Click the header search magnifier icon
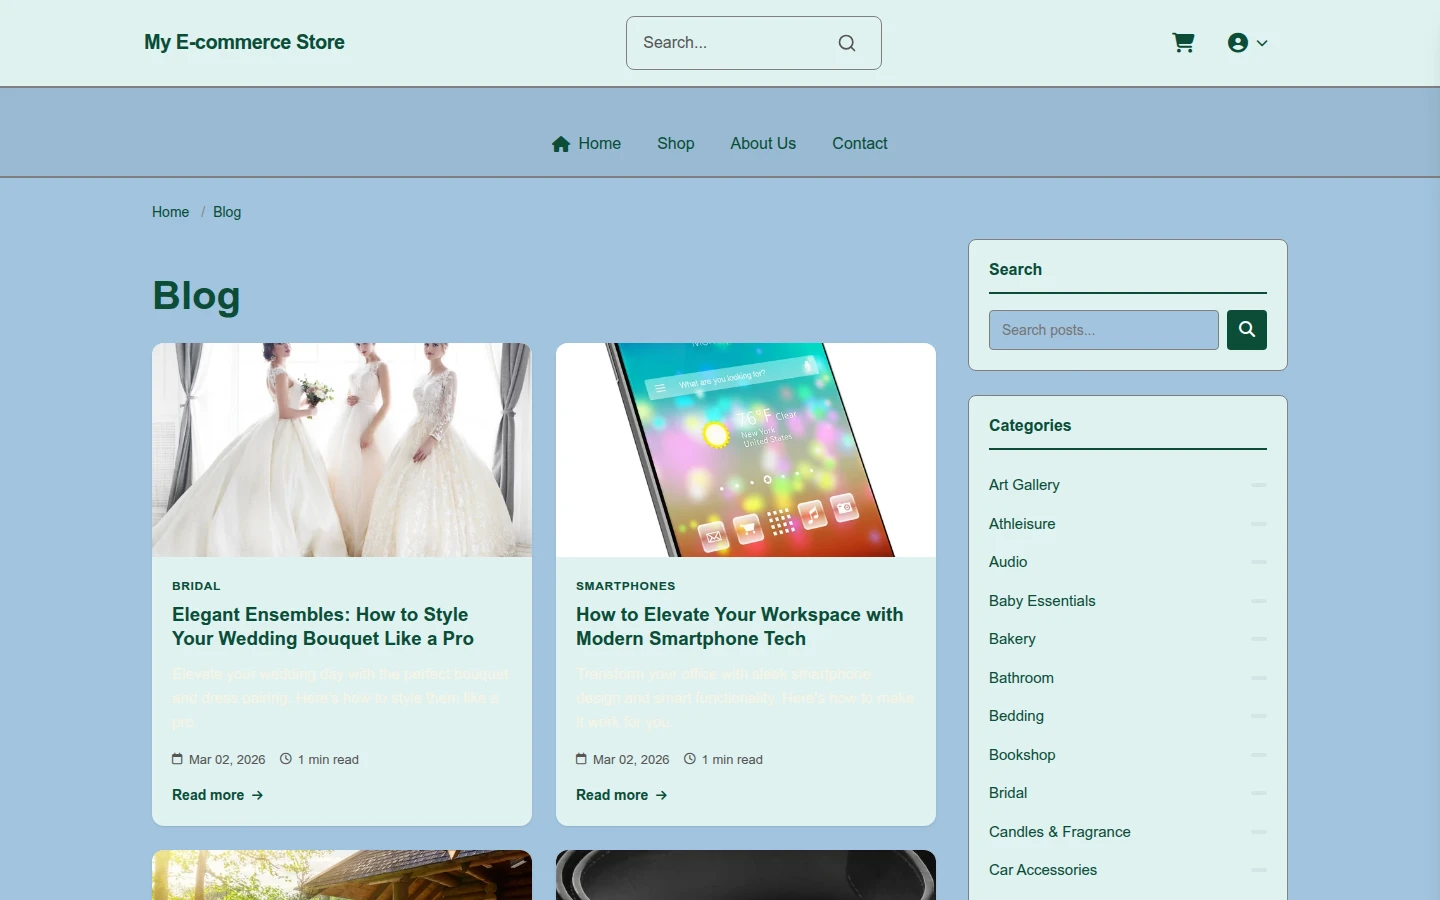Screen dimensions: 1440x900 coord(847,43)
